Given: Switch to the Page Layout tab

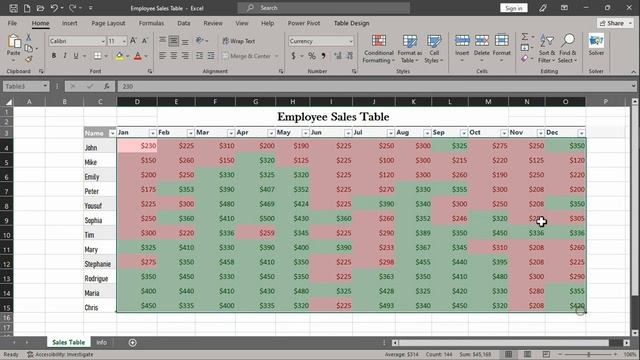Looking at the screenshot, I should click(x=108, y=23).
